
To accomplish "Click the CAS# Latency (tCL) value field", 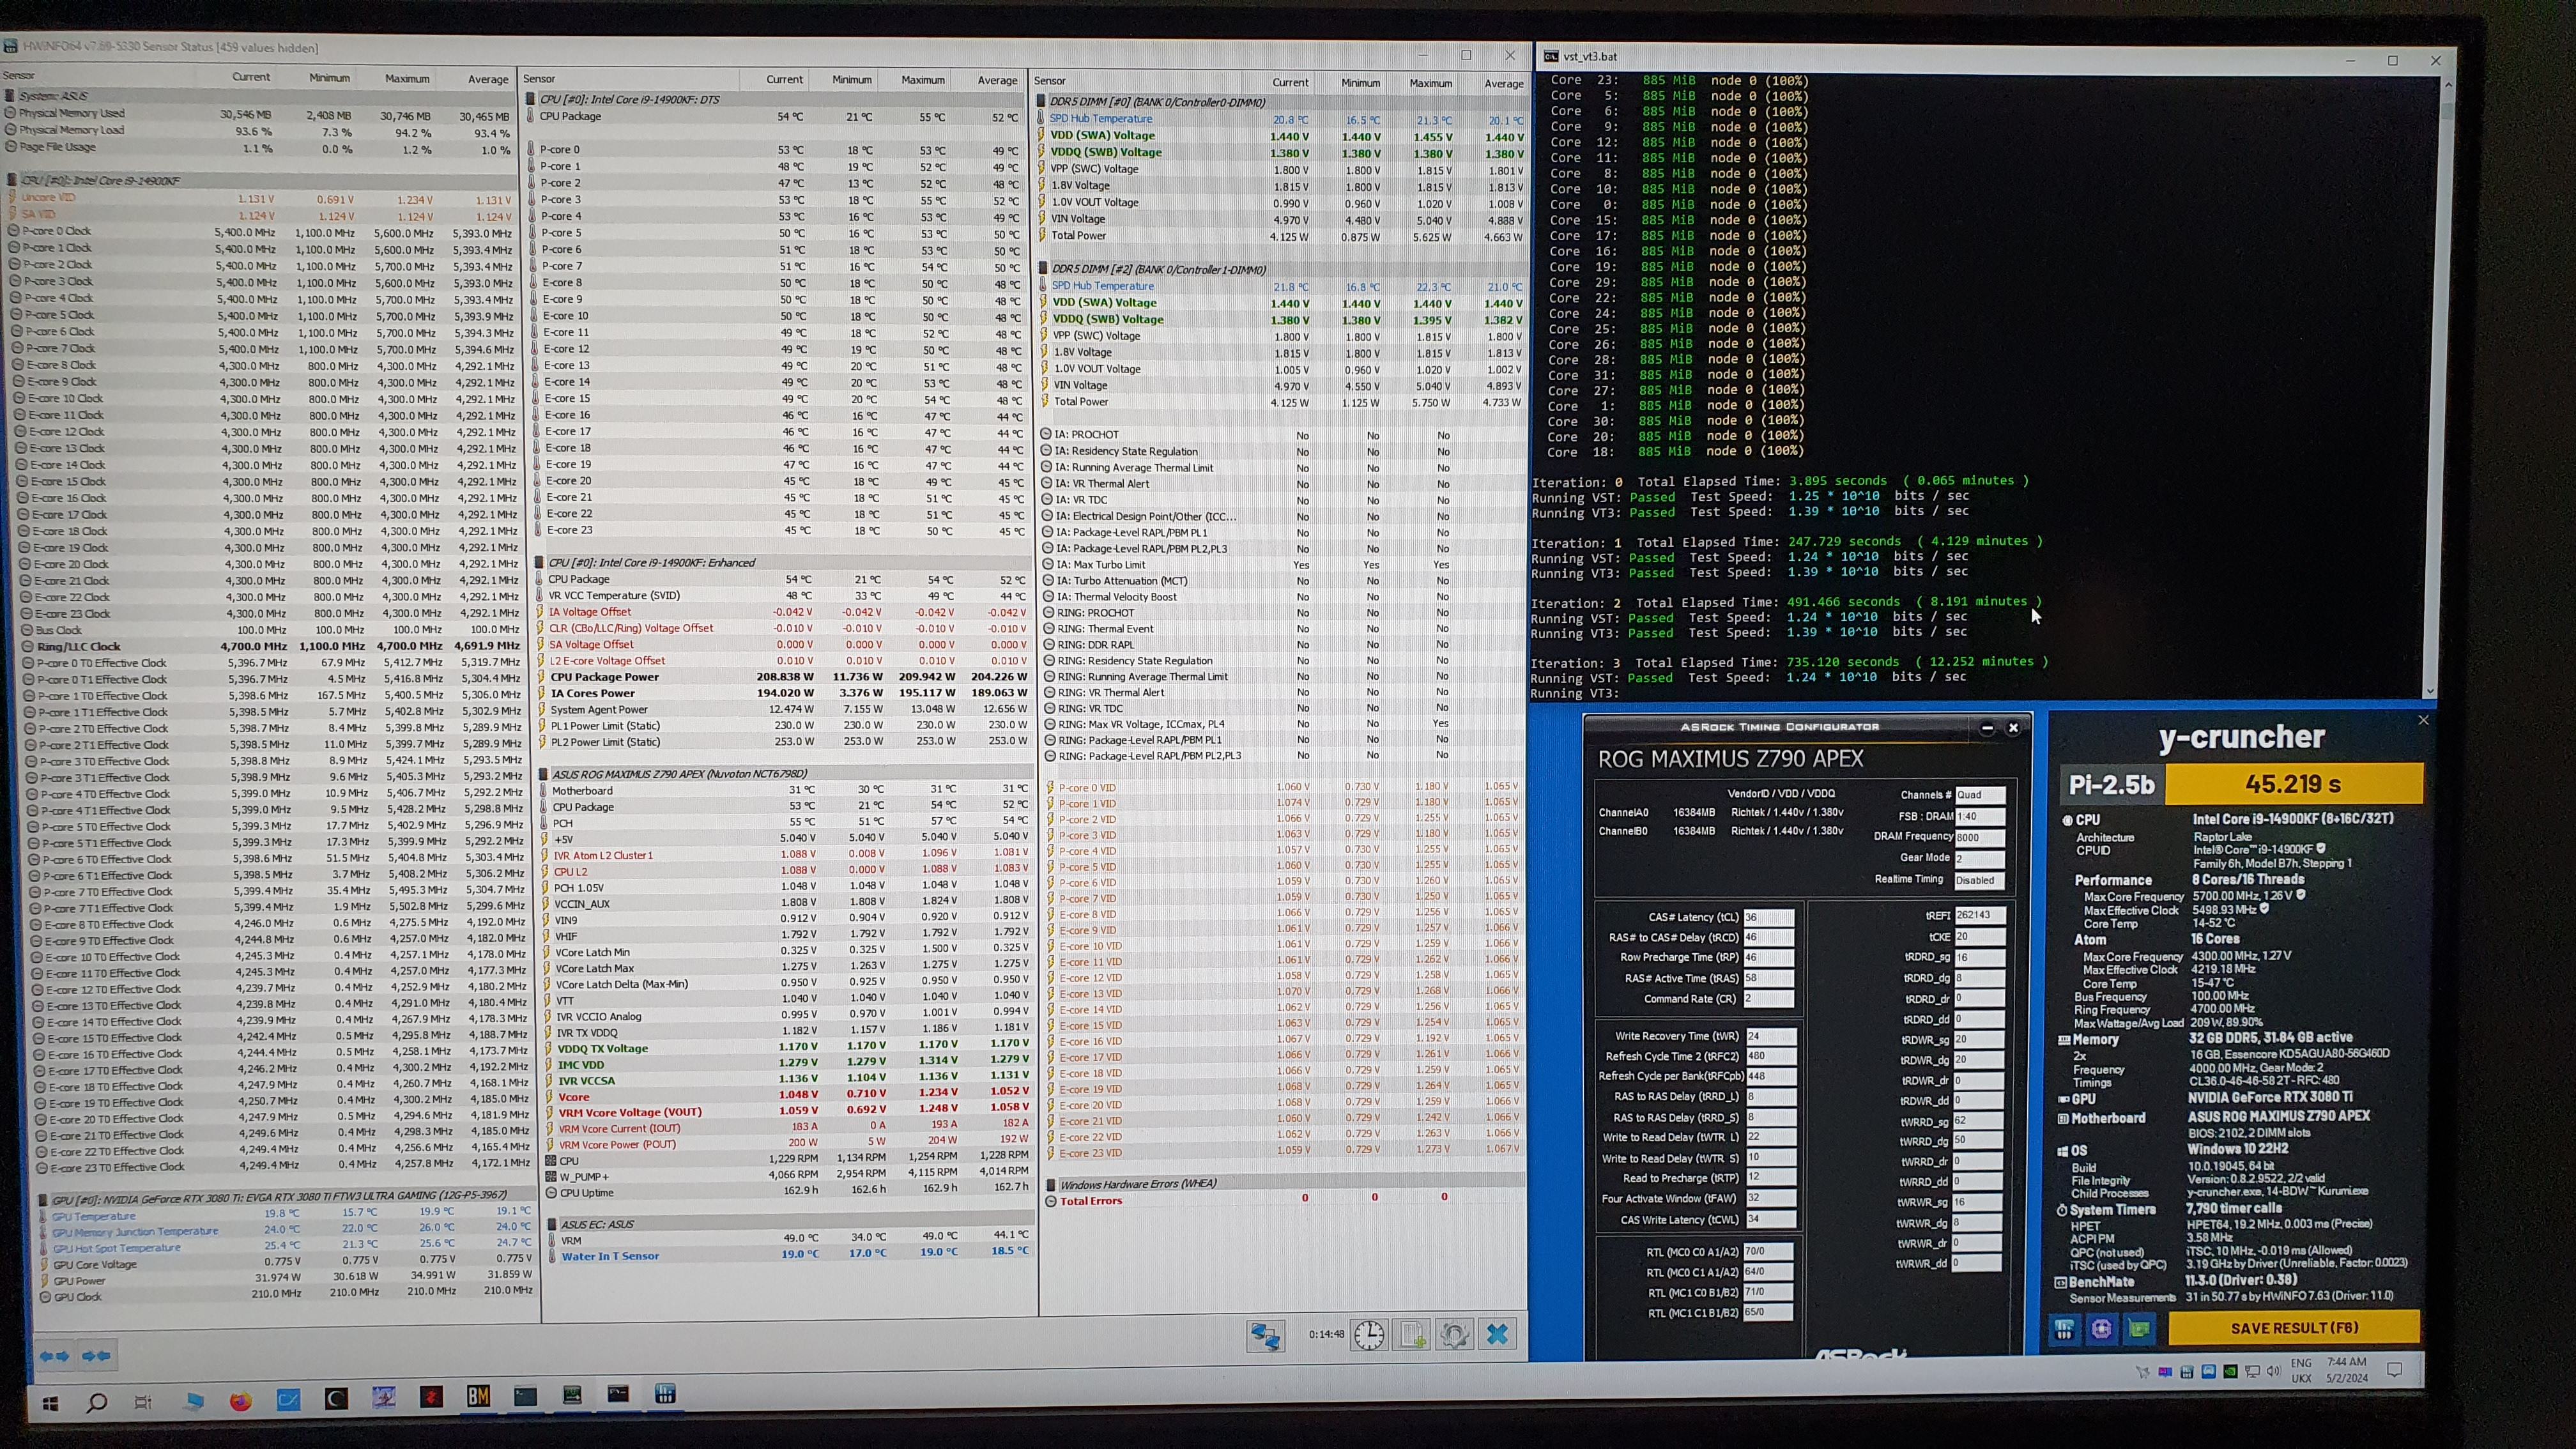I will coord(1768,917).
